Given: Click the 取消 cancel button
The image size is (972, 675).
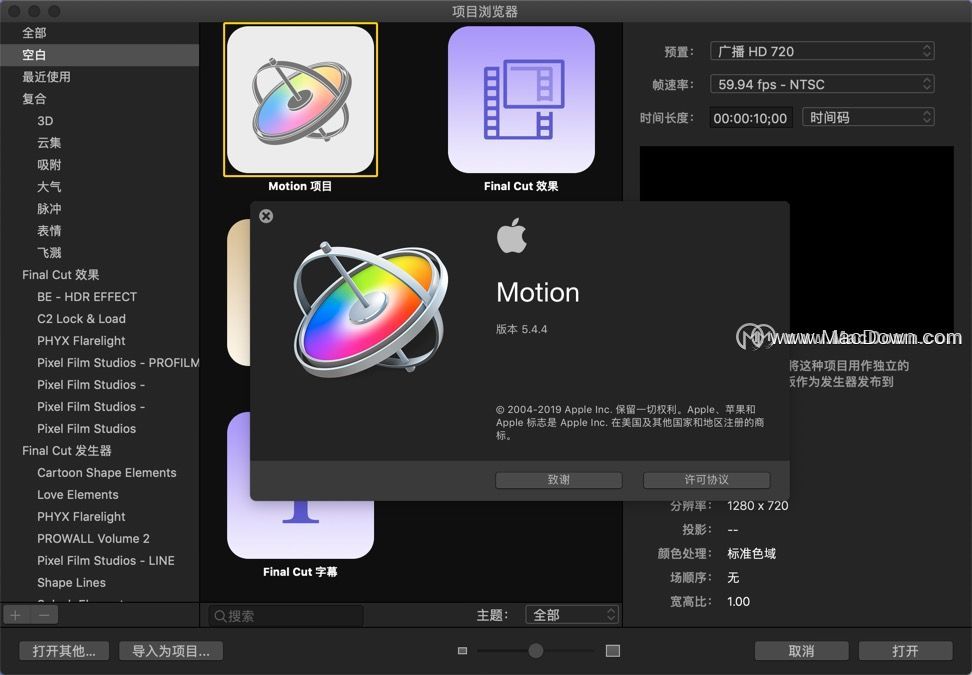Looking at the screenshot, I should 802,651.
